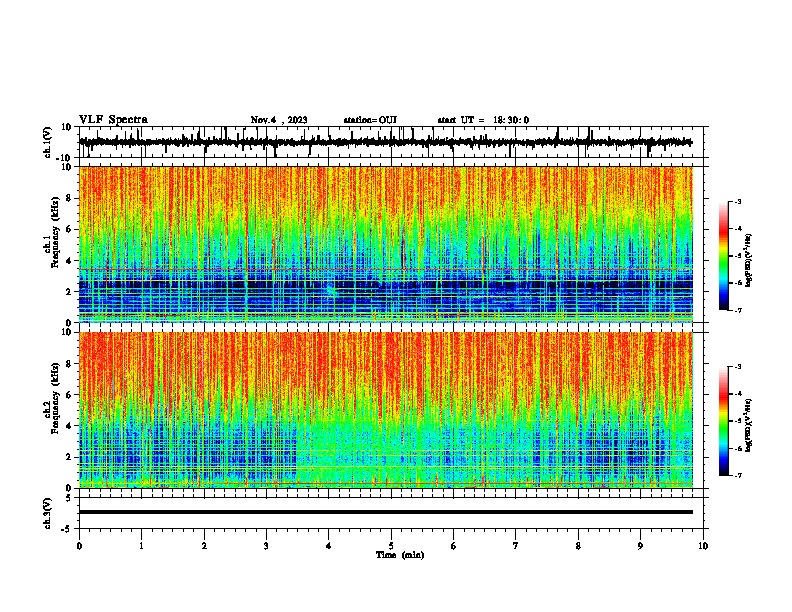Click the "-3" tick on ch.1 colorbar
The image size is (792, 612).
737,201
